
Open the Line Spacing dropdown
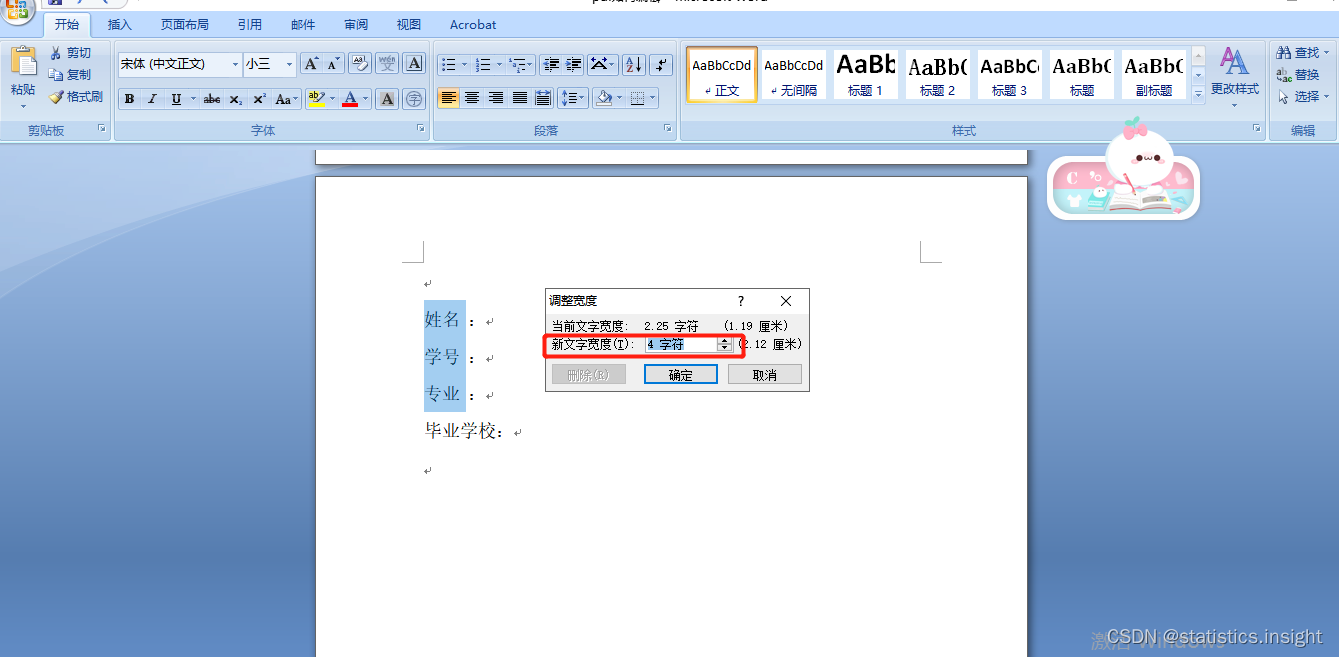click(573, 98)
